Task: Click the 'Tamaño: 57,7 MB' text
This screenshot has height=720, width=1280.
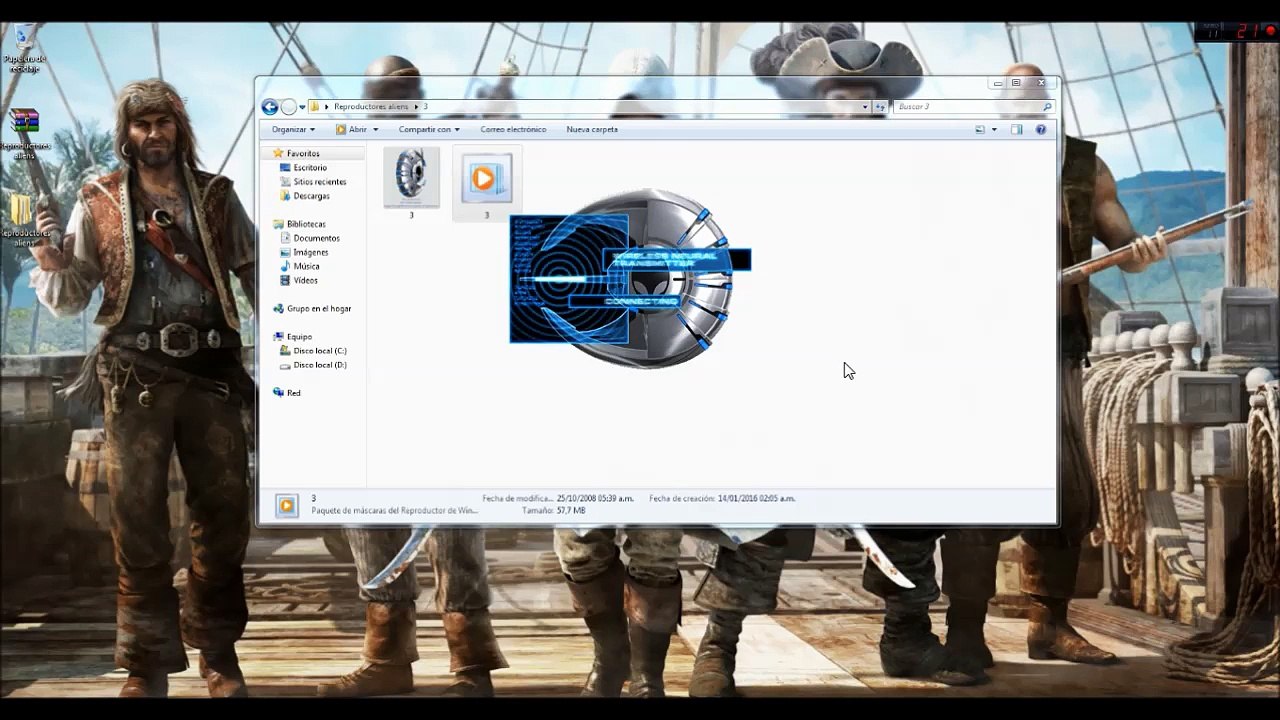Action: click(553, 510)
